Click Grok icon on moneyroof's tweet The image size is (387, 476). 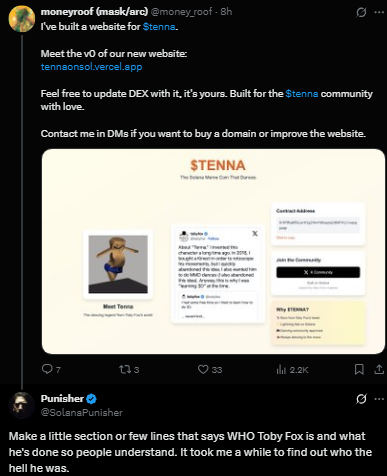pyautogui.click(x=361, y=12)
